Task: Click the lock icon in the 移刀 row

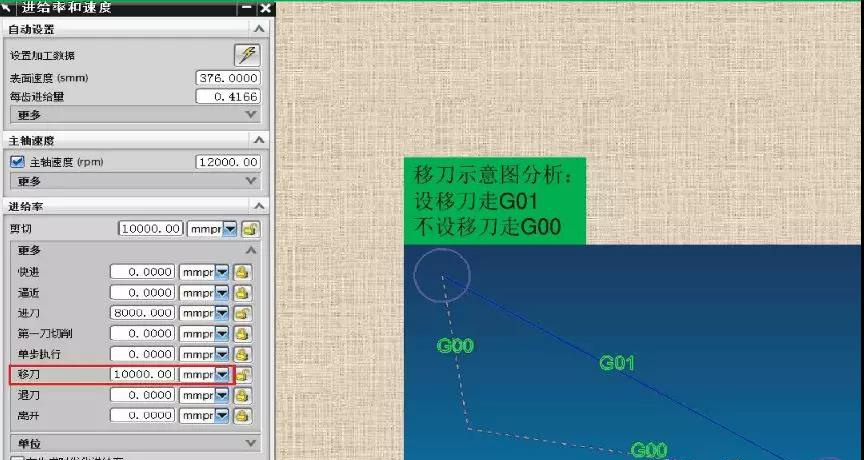Action: click(x=241, y=375)
